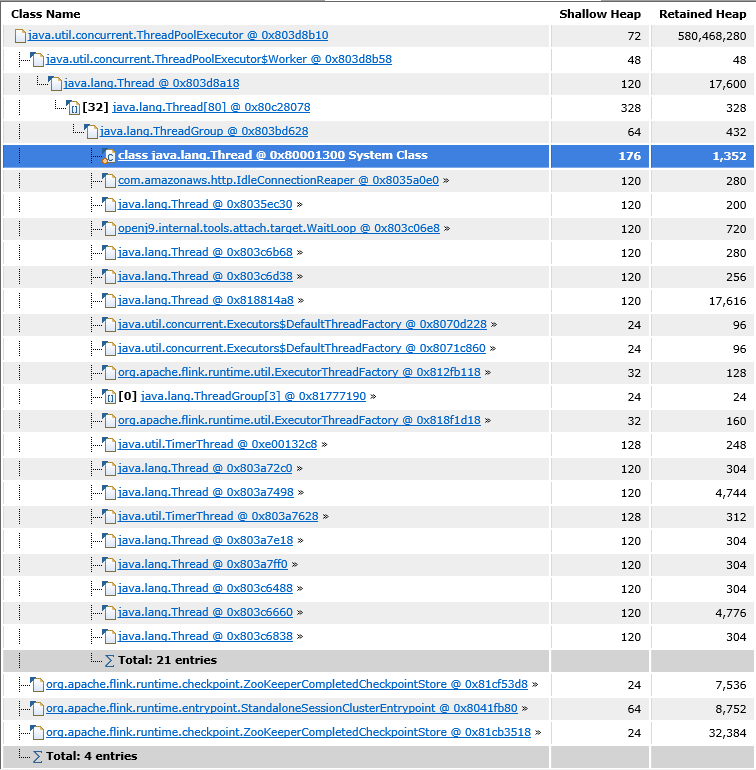Click the Class Name column header

coord(46,14)
